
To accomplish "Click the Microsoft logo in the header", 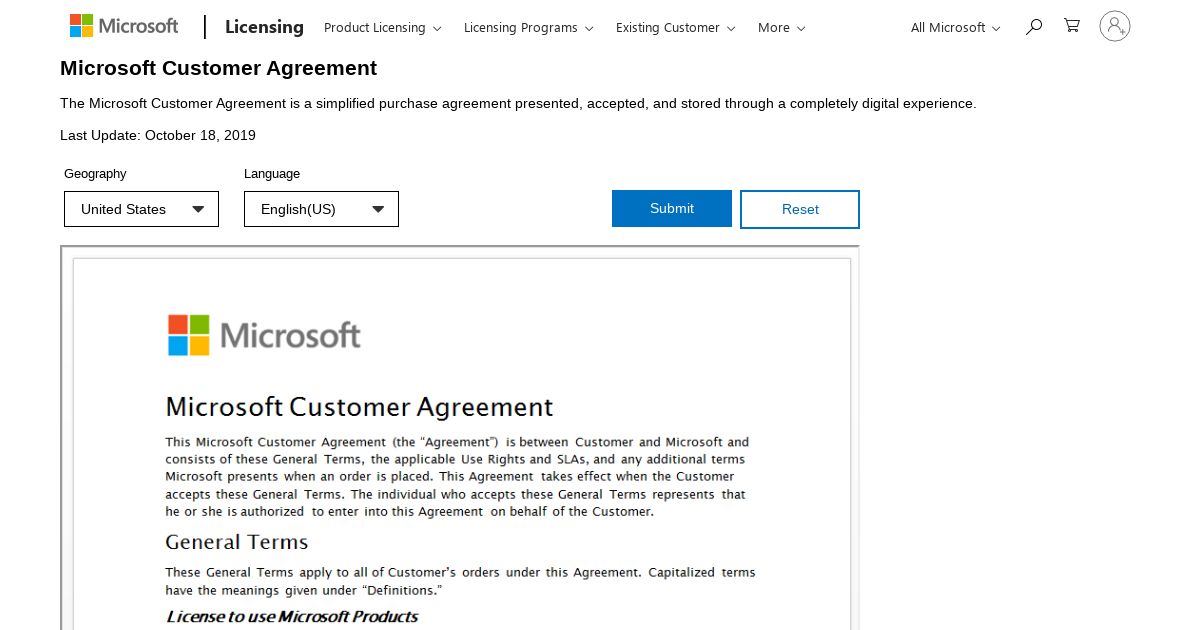I will pos(124,27).
